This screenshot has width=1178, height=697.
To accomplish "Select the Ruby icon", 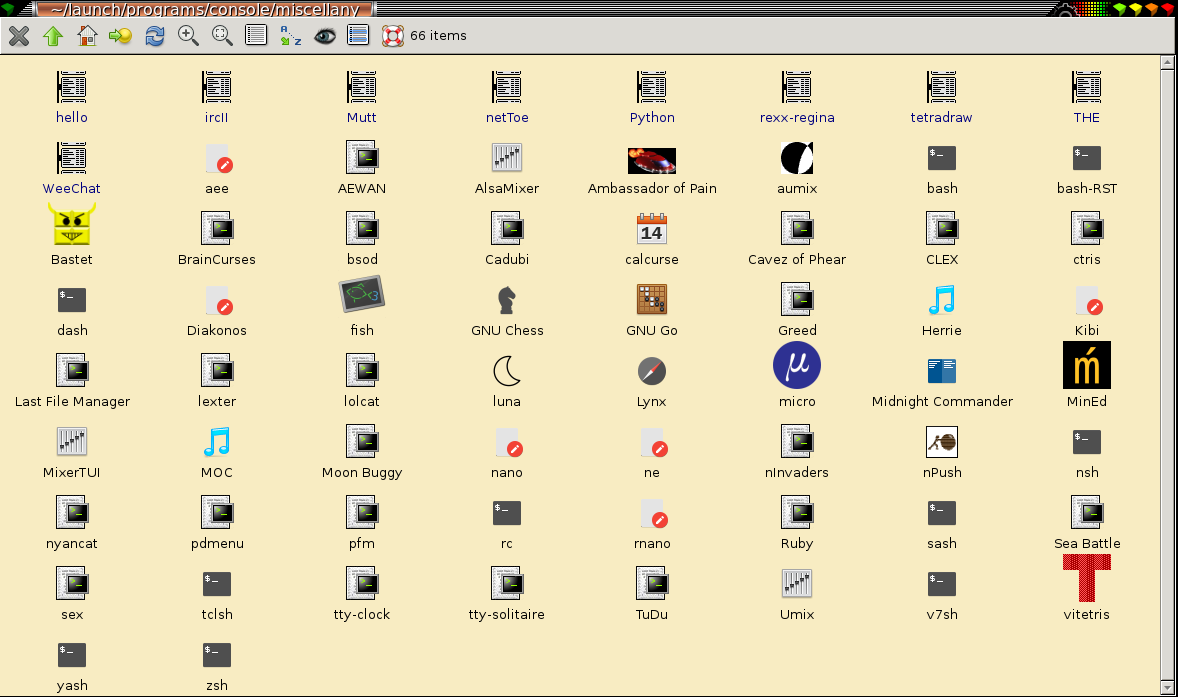I will (797, 512).
